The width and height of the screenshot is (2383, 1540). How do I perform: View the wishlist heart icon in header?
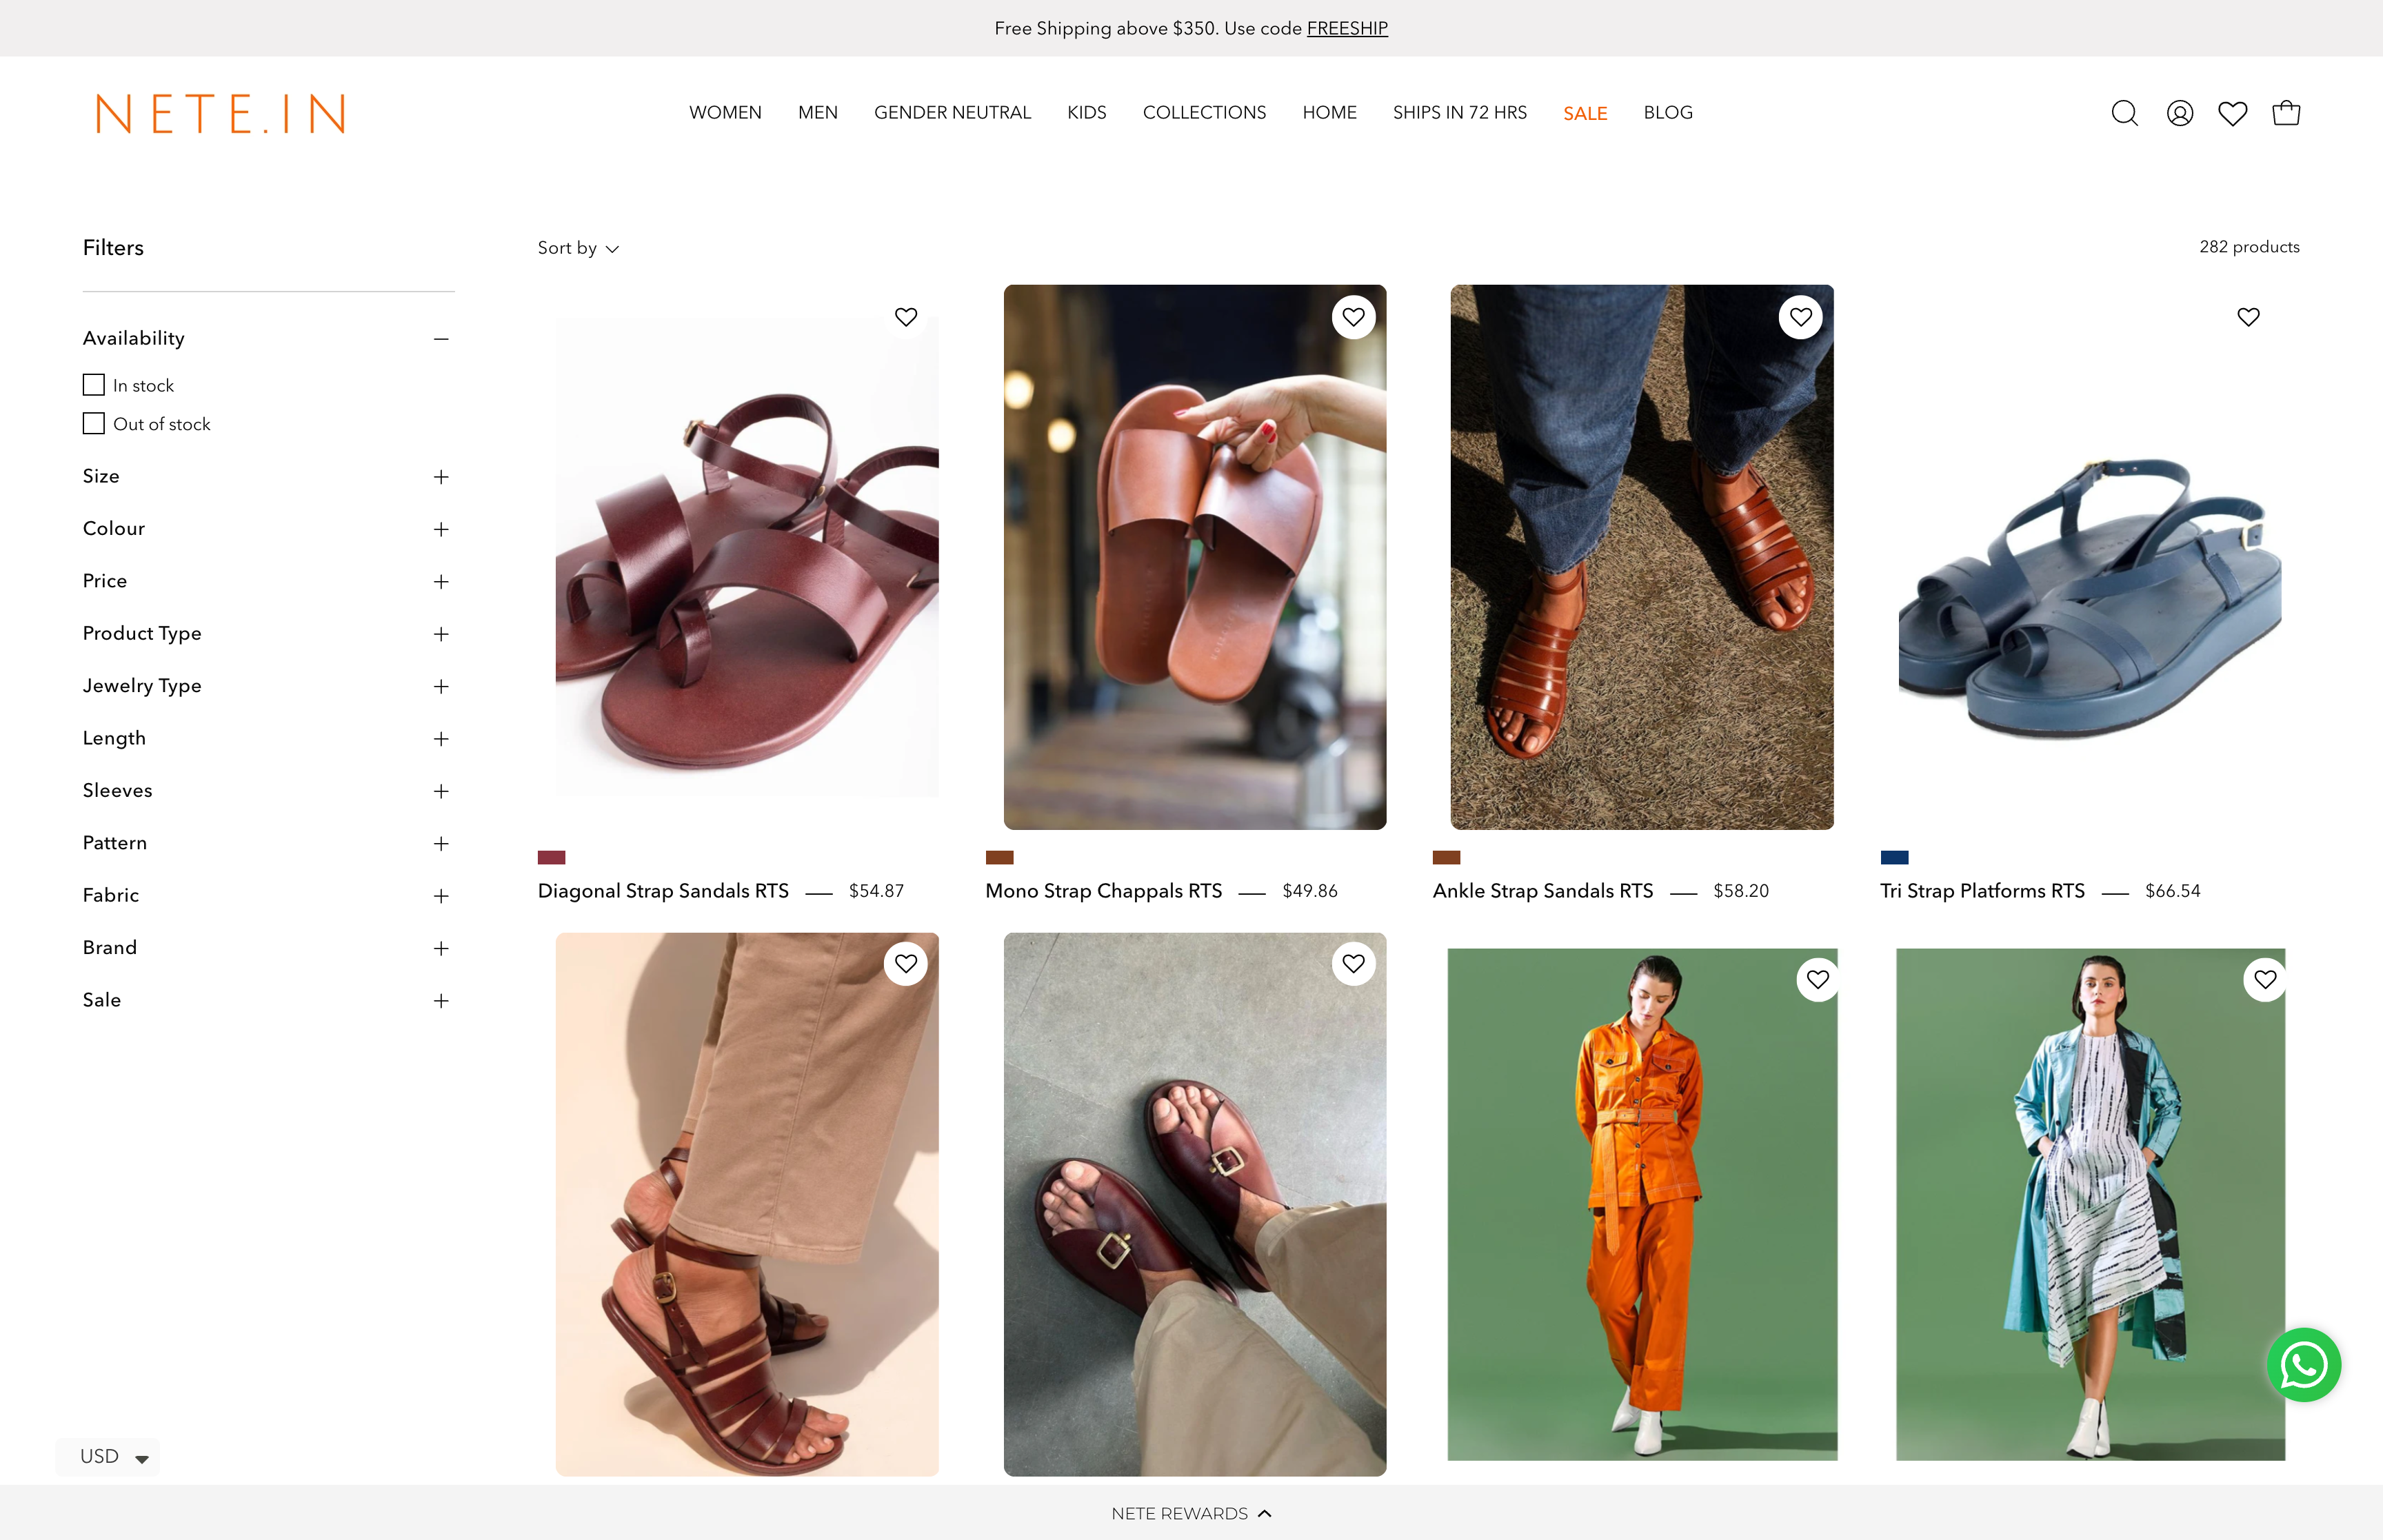[2233, 113]
